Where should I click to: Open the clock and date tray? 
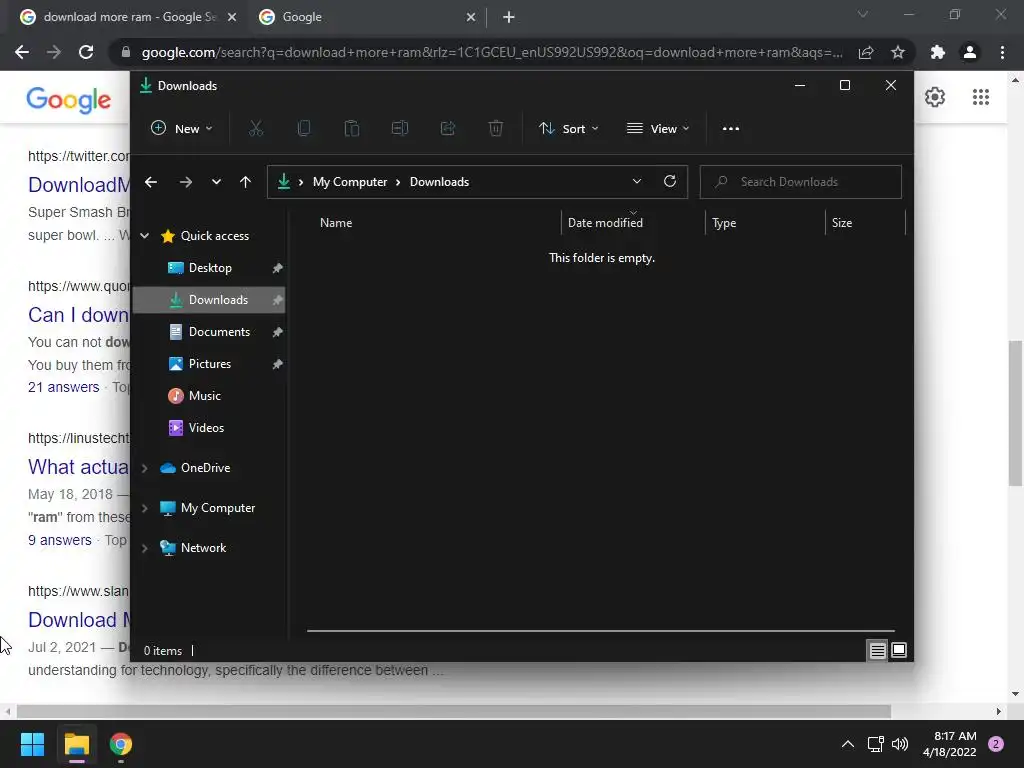[x=949, y=744]
